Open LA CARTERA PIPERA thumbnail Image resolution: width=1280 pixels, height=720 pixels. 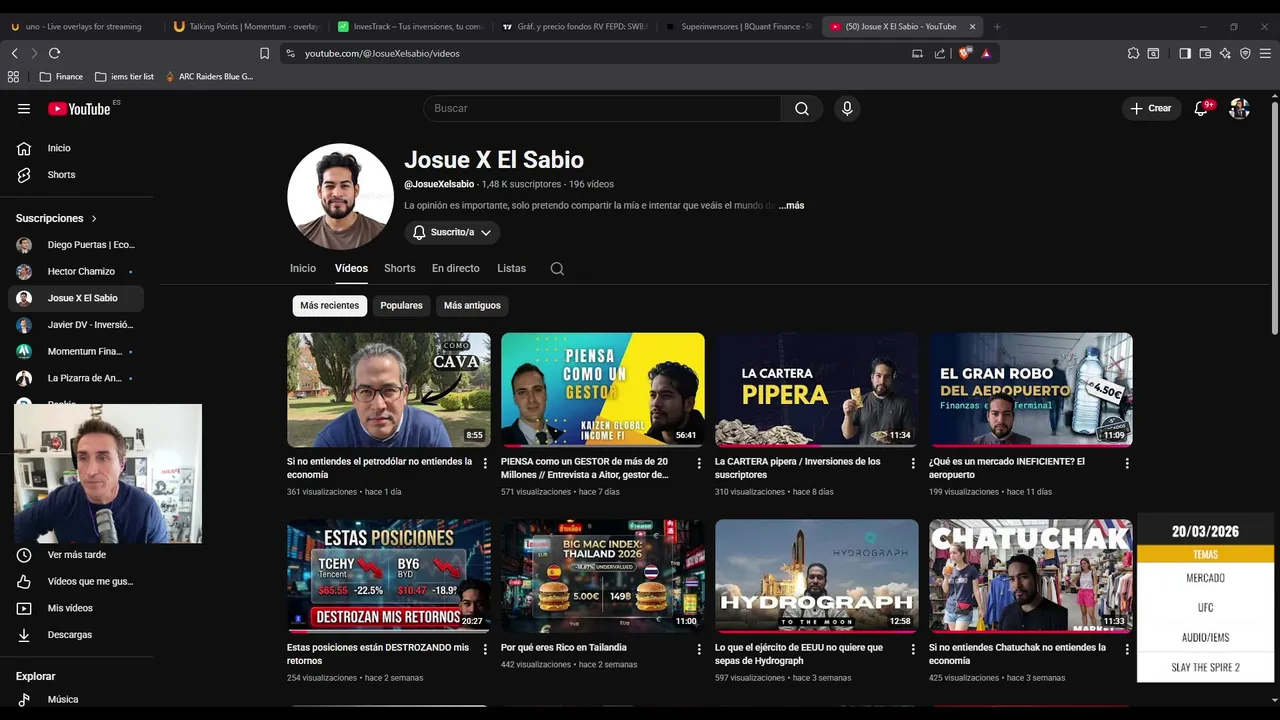tap(817, 390)
